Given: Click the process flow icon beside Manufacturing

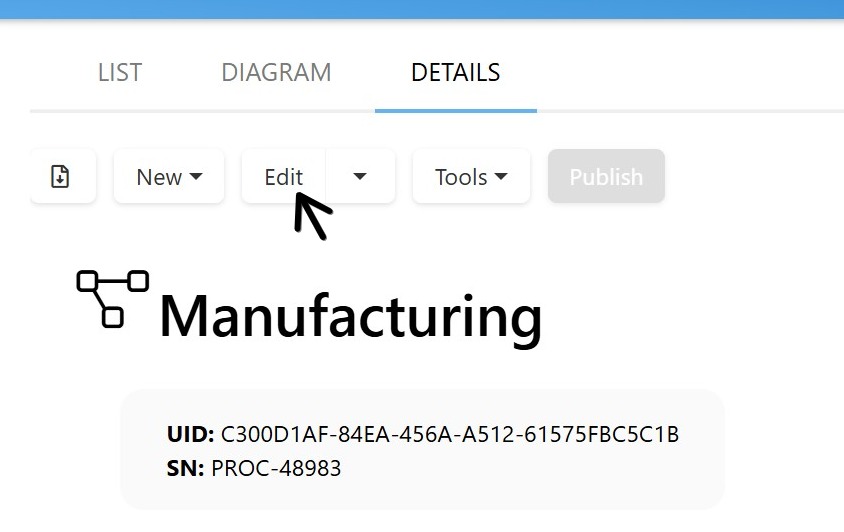Looking at the screenshot, I should click(x=112, y=299).
